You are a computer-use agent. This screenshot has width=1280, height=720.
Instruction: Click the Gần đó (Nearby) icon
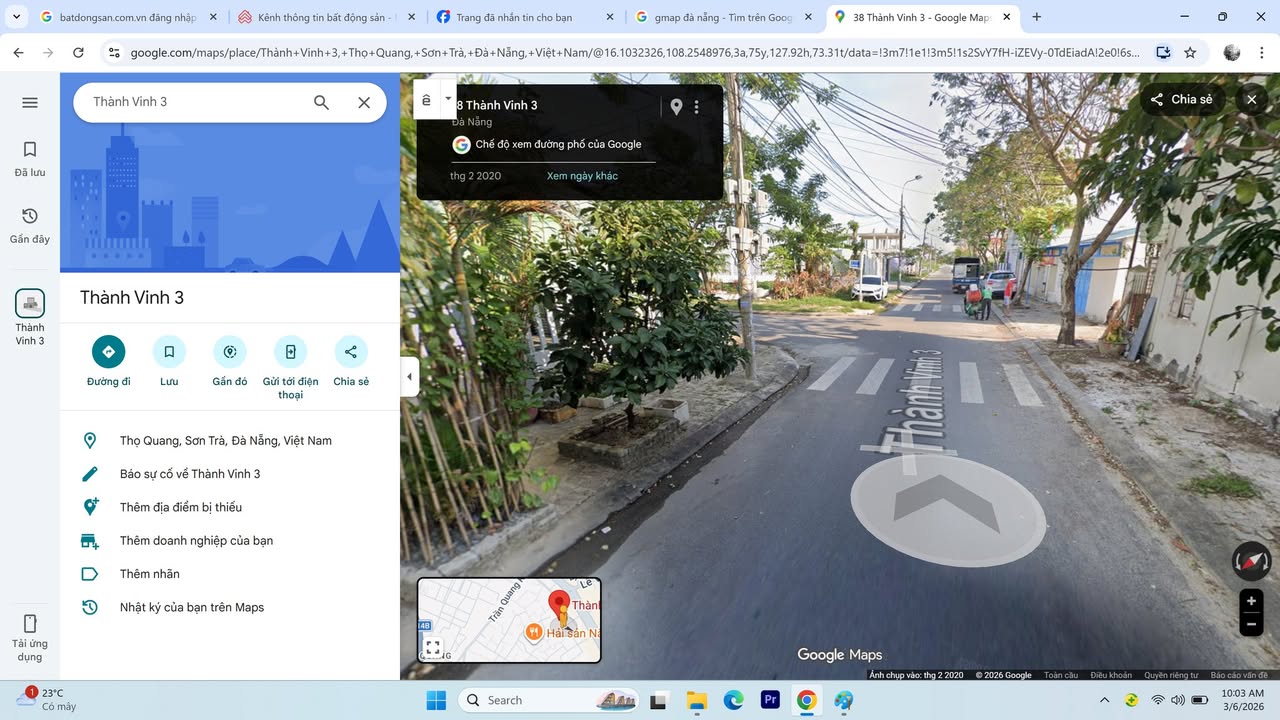[x=229, y=352]
